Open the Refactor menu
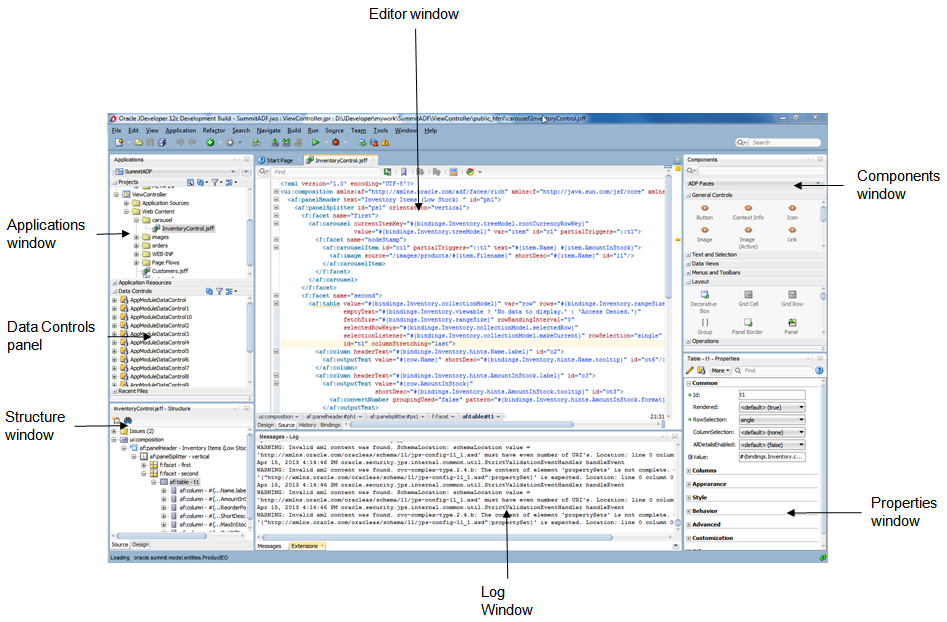 (214, 130)
